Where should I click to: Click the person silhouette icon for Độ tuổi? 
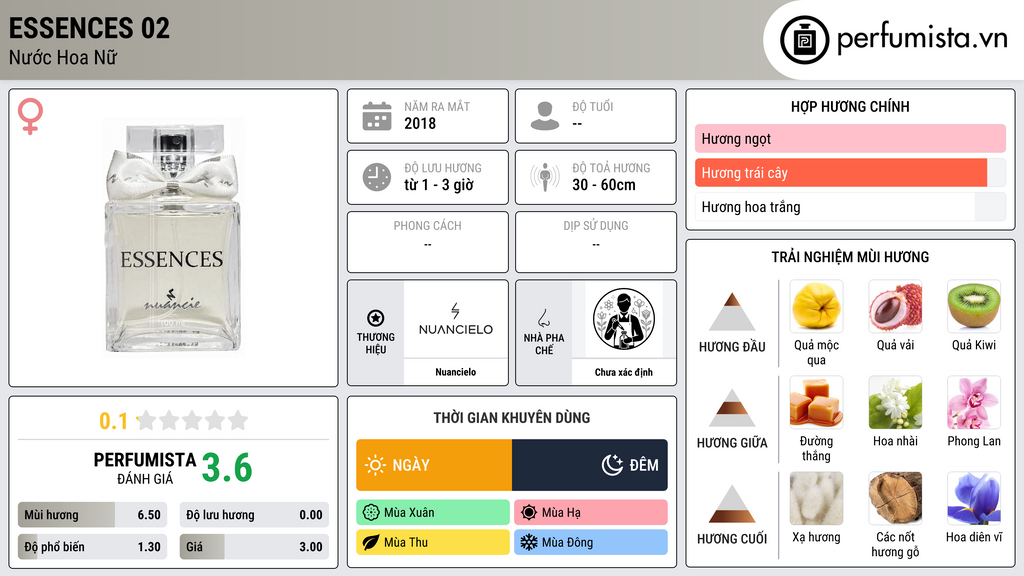point(545,116)
